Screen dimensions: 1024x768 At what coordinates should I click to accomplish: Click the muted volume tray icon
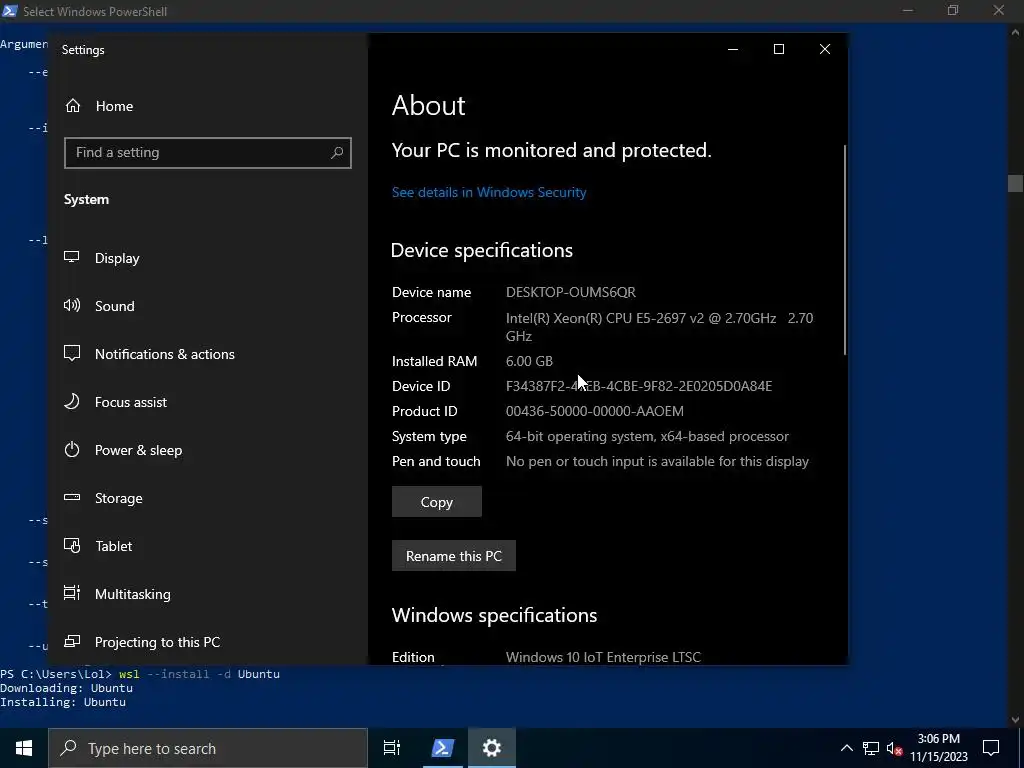tap(894, 749)
